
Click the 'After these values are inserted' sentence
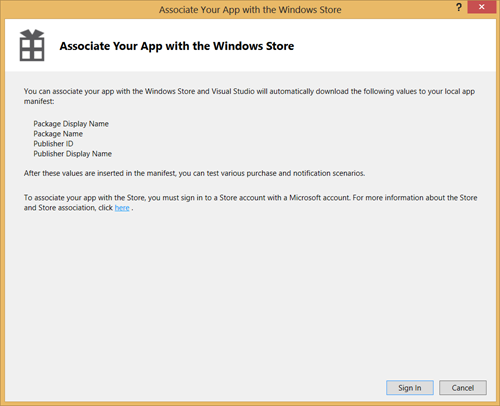point(194,173)
